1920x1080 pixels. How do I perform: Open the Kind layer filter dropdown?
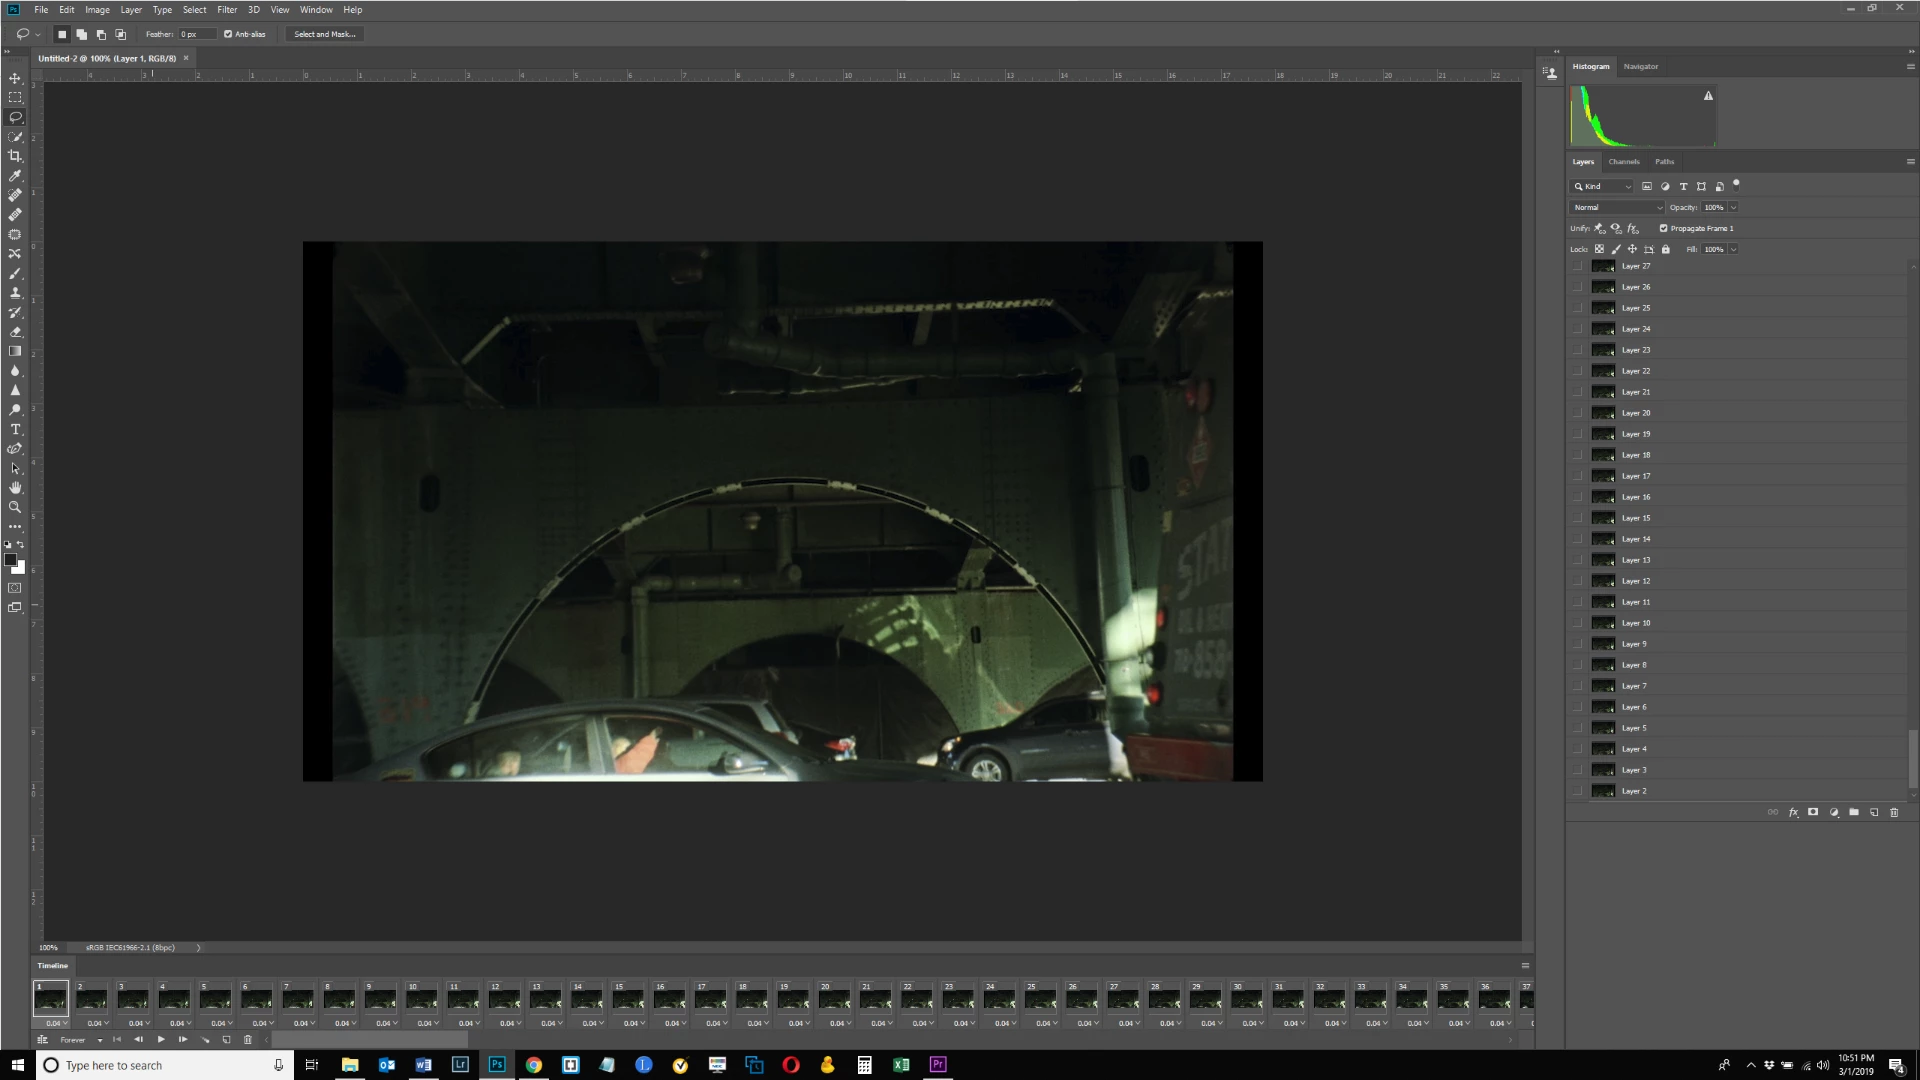click(x=1603, y=186)
